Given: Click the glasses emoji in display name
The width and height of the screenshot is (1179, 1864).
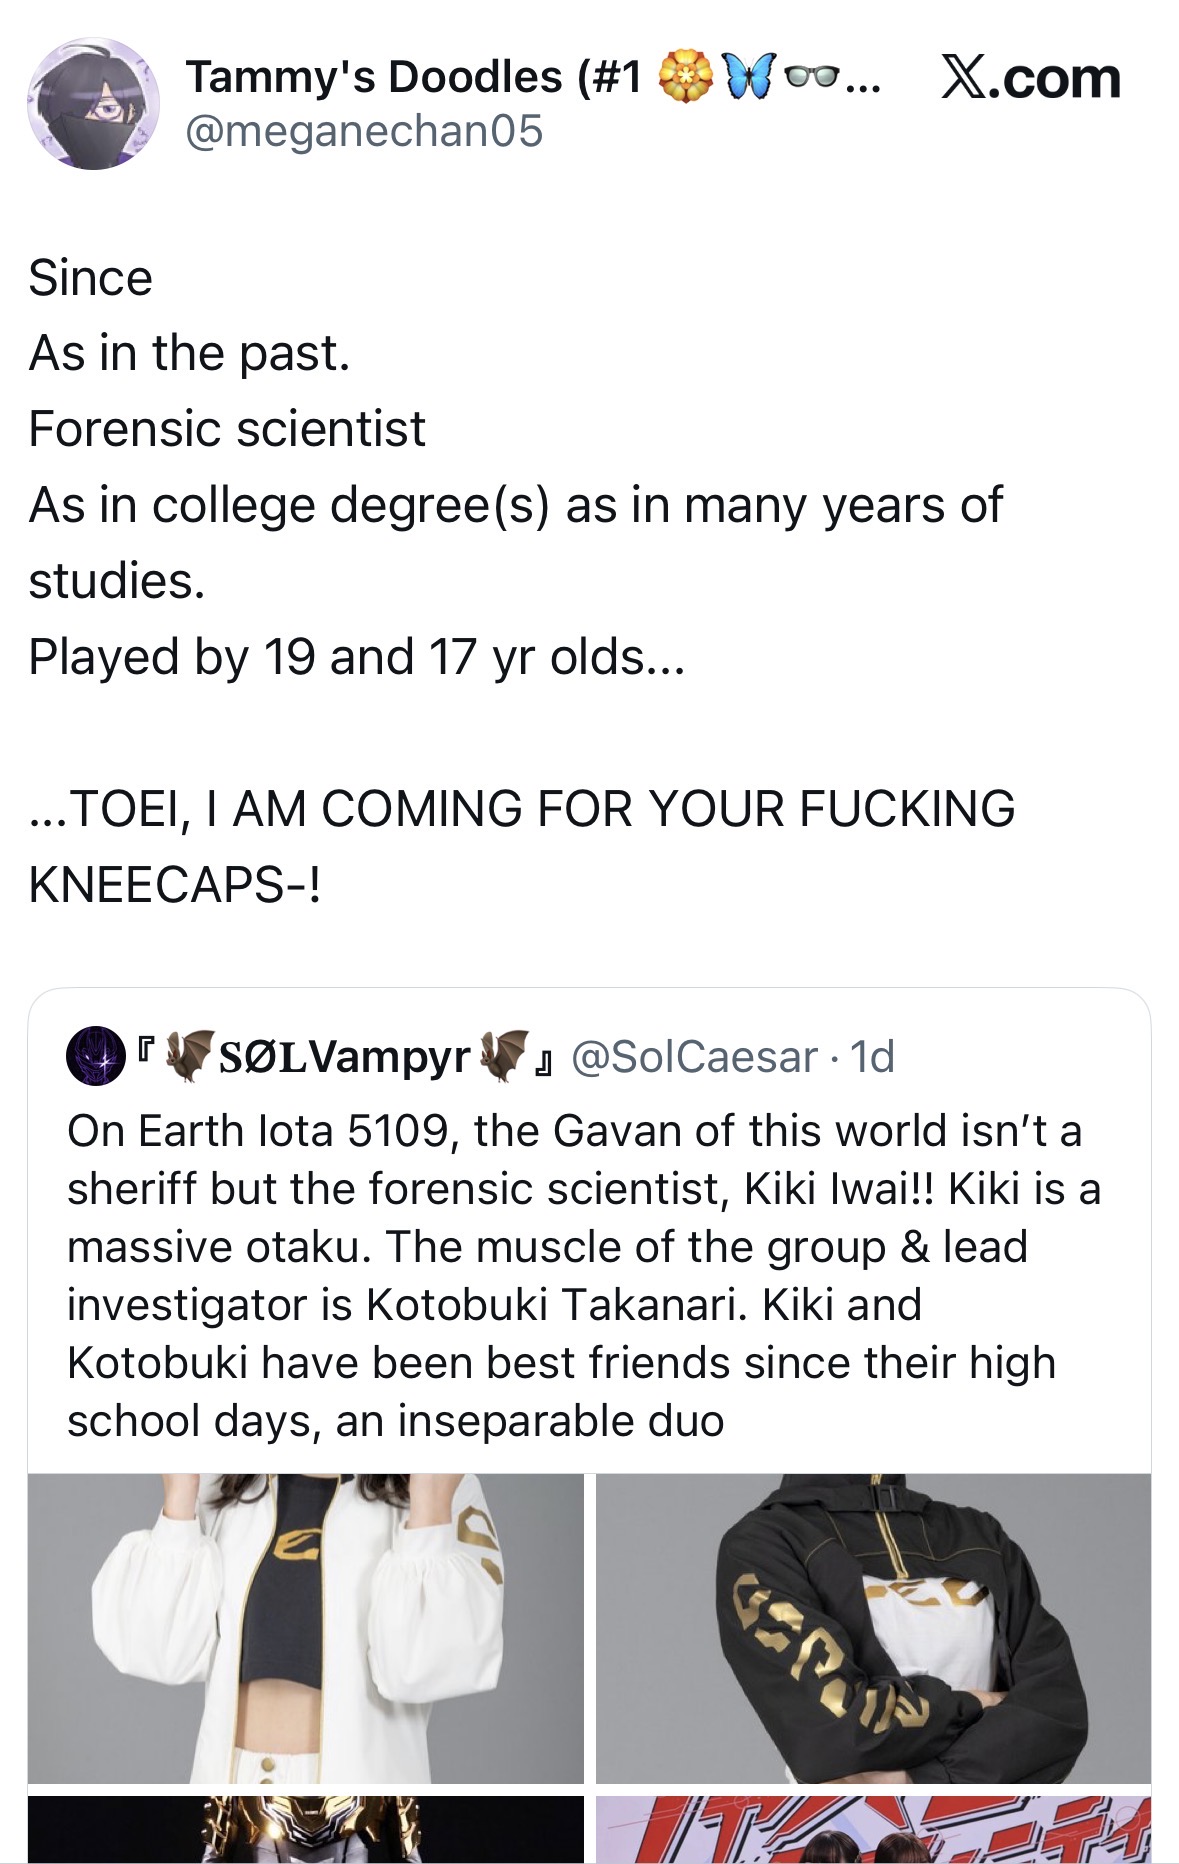Looking at the screenshot, I should coord(811,77).
